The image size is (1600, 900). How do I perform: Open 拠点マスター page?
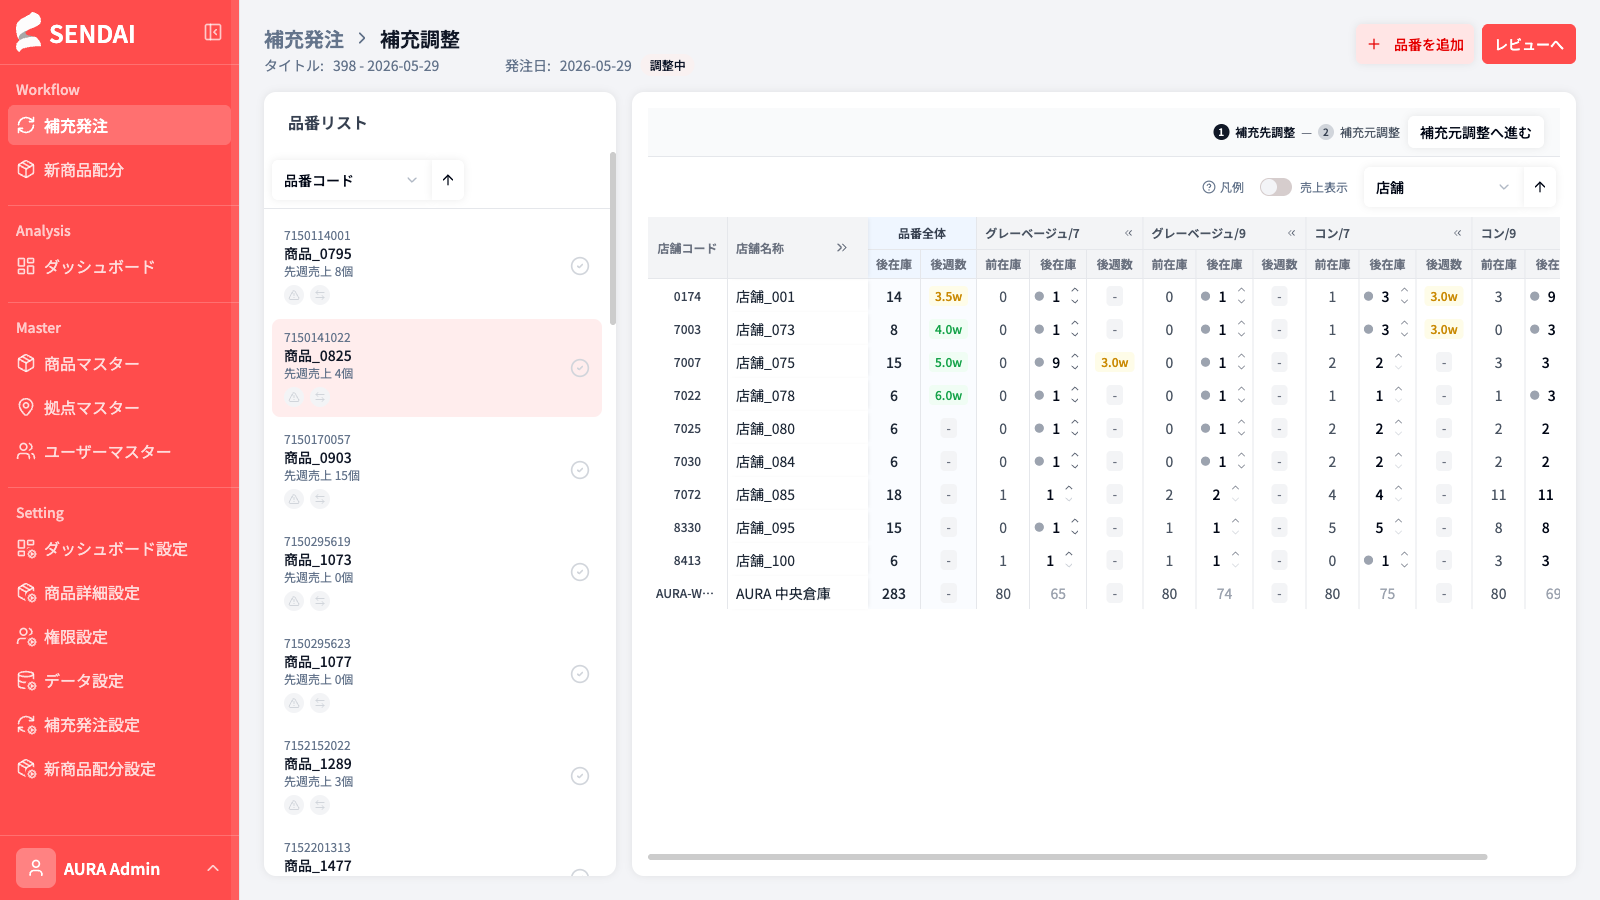tap(119, 407)
